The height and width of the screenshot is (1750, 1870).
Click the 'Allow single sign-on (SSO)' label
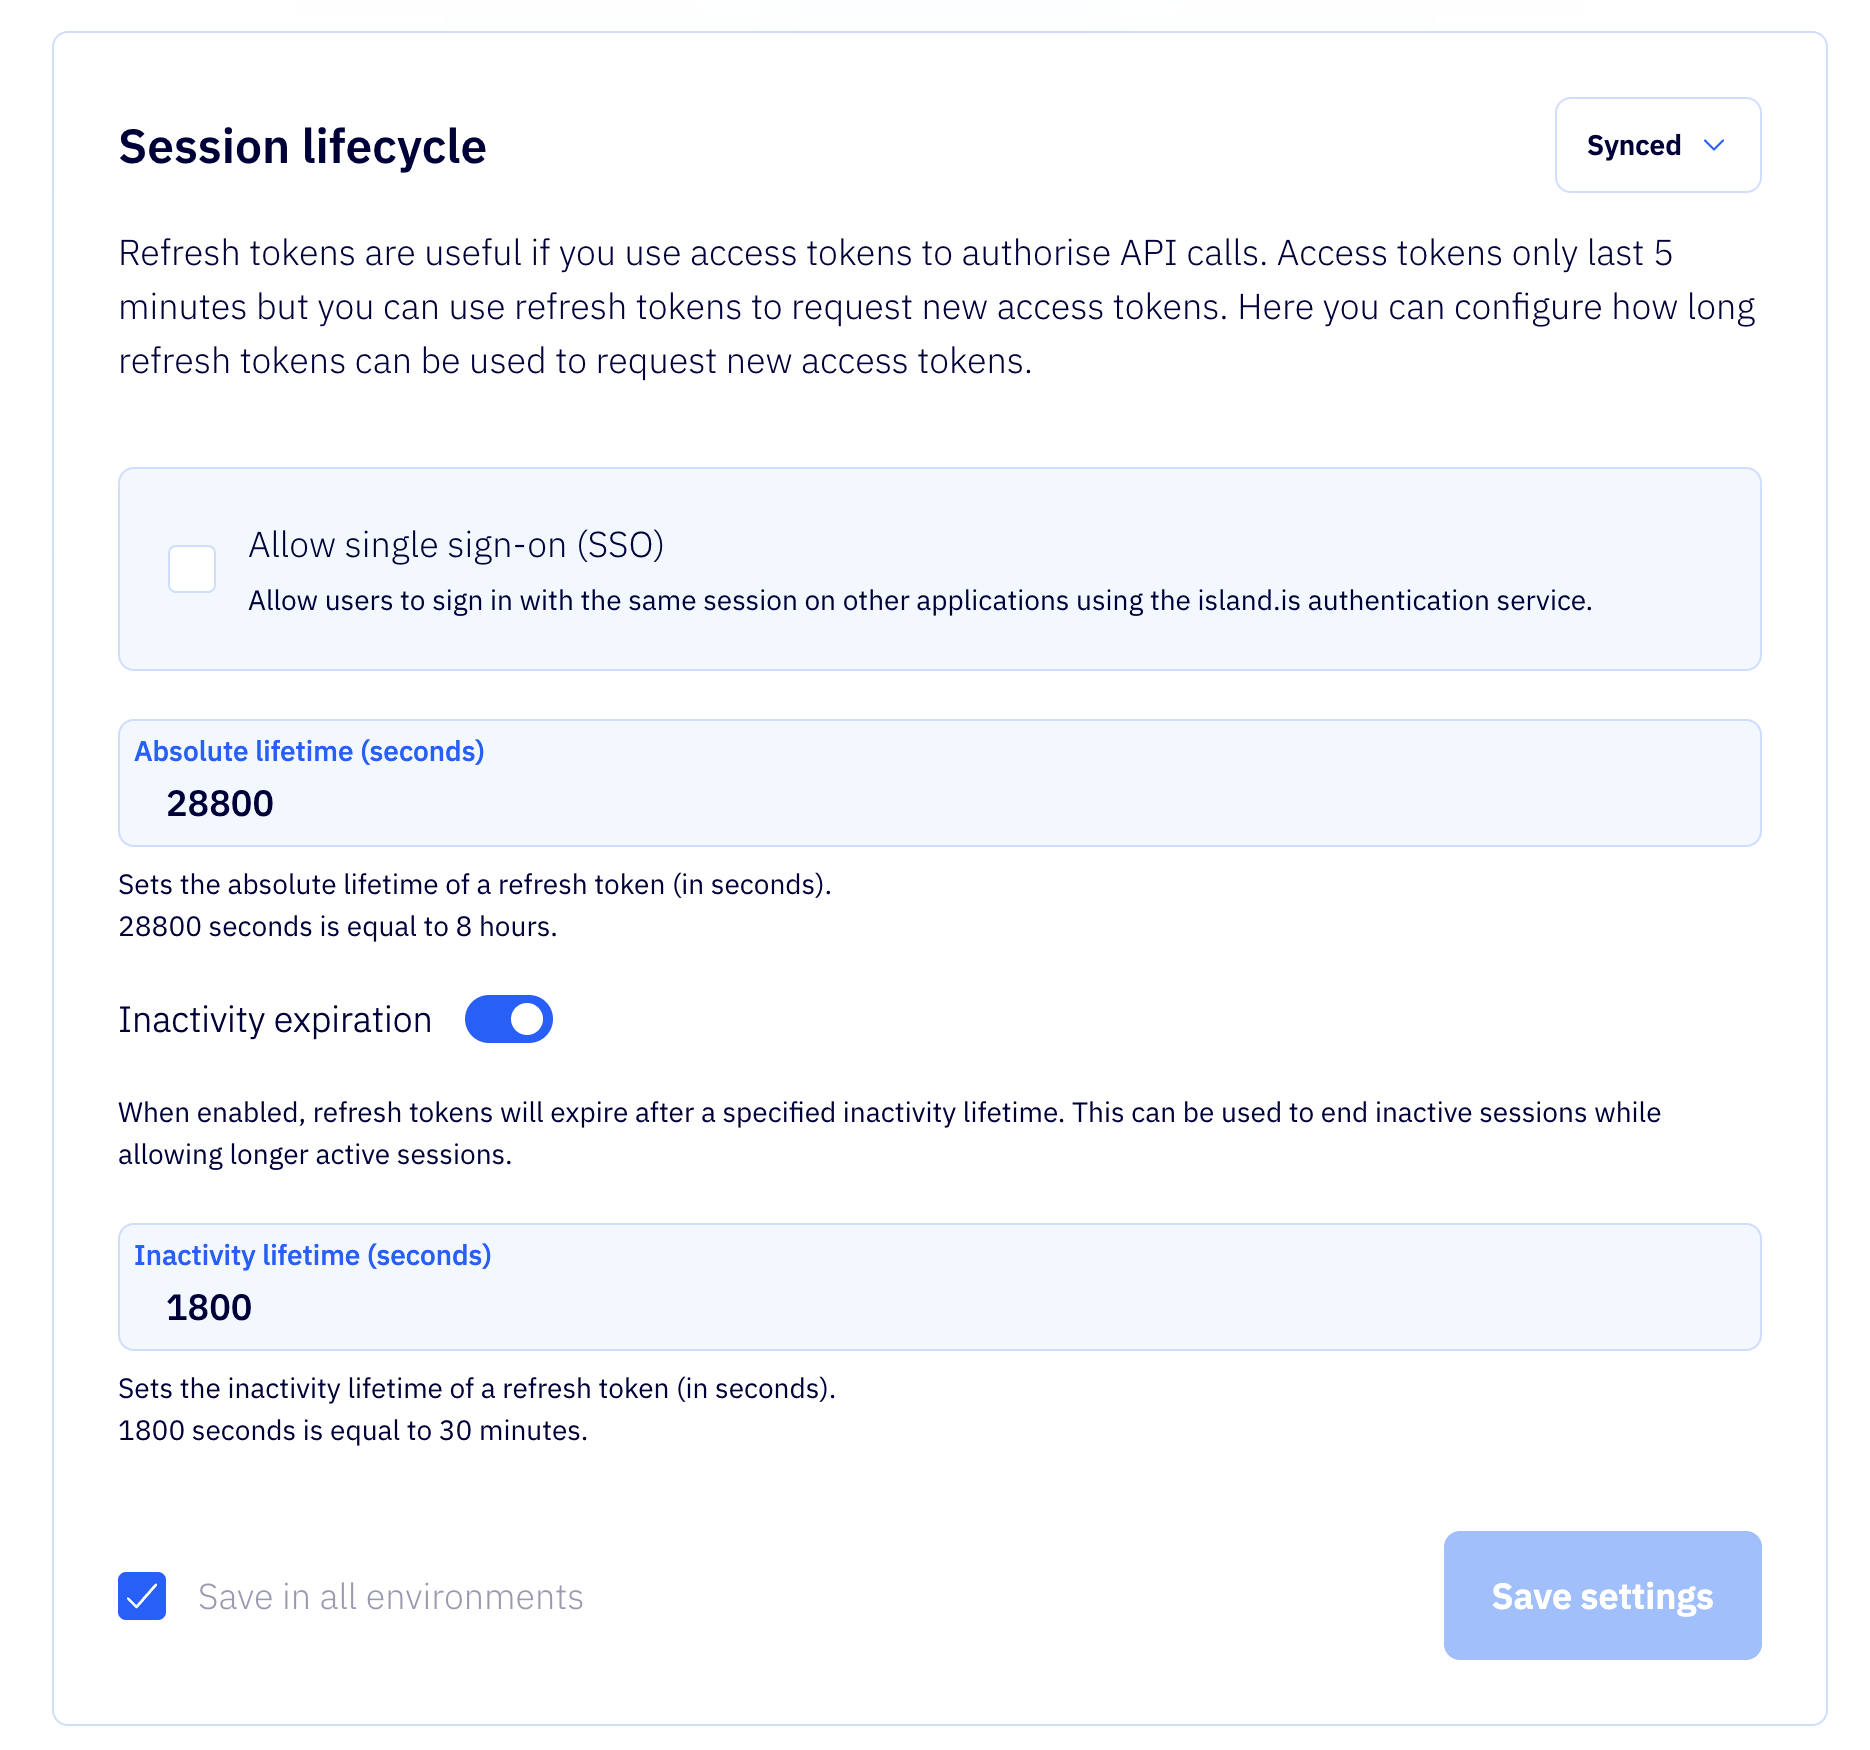[456, 545]
